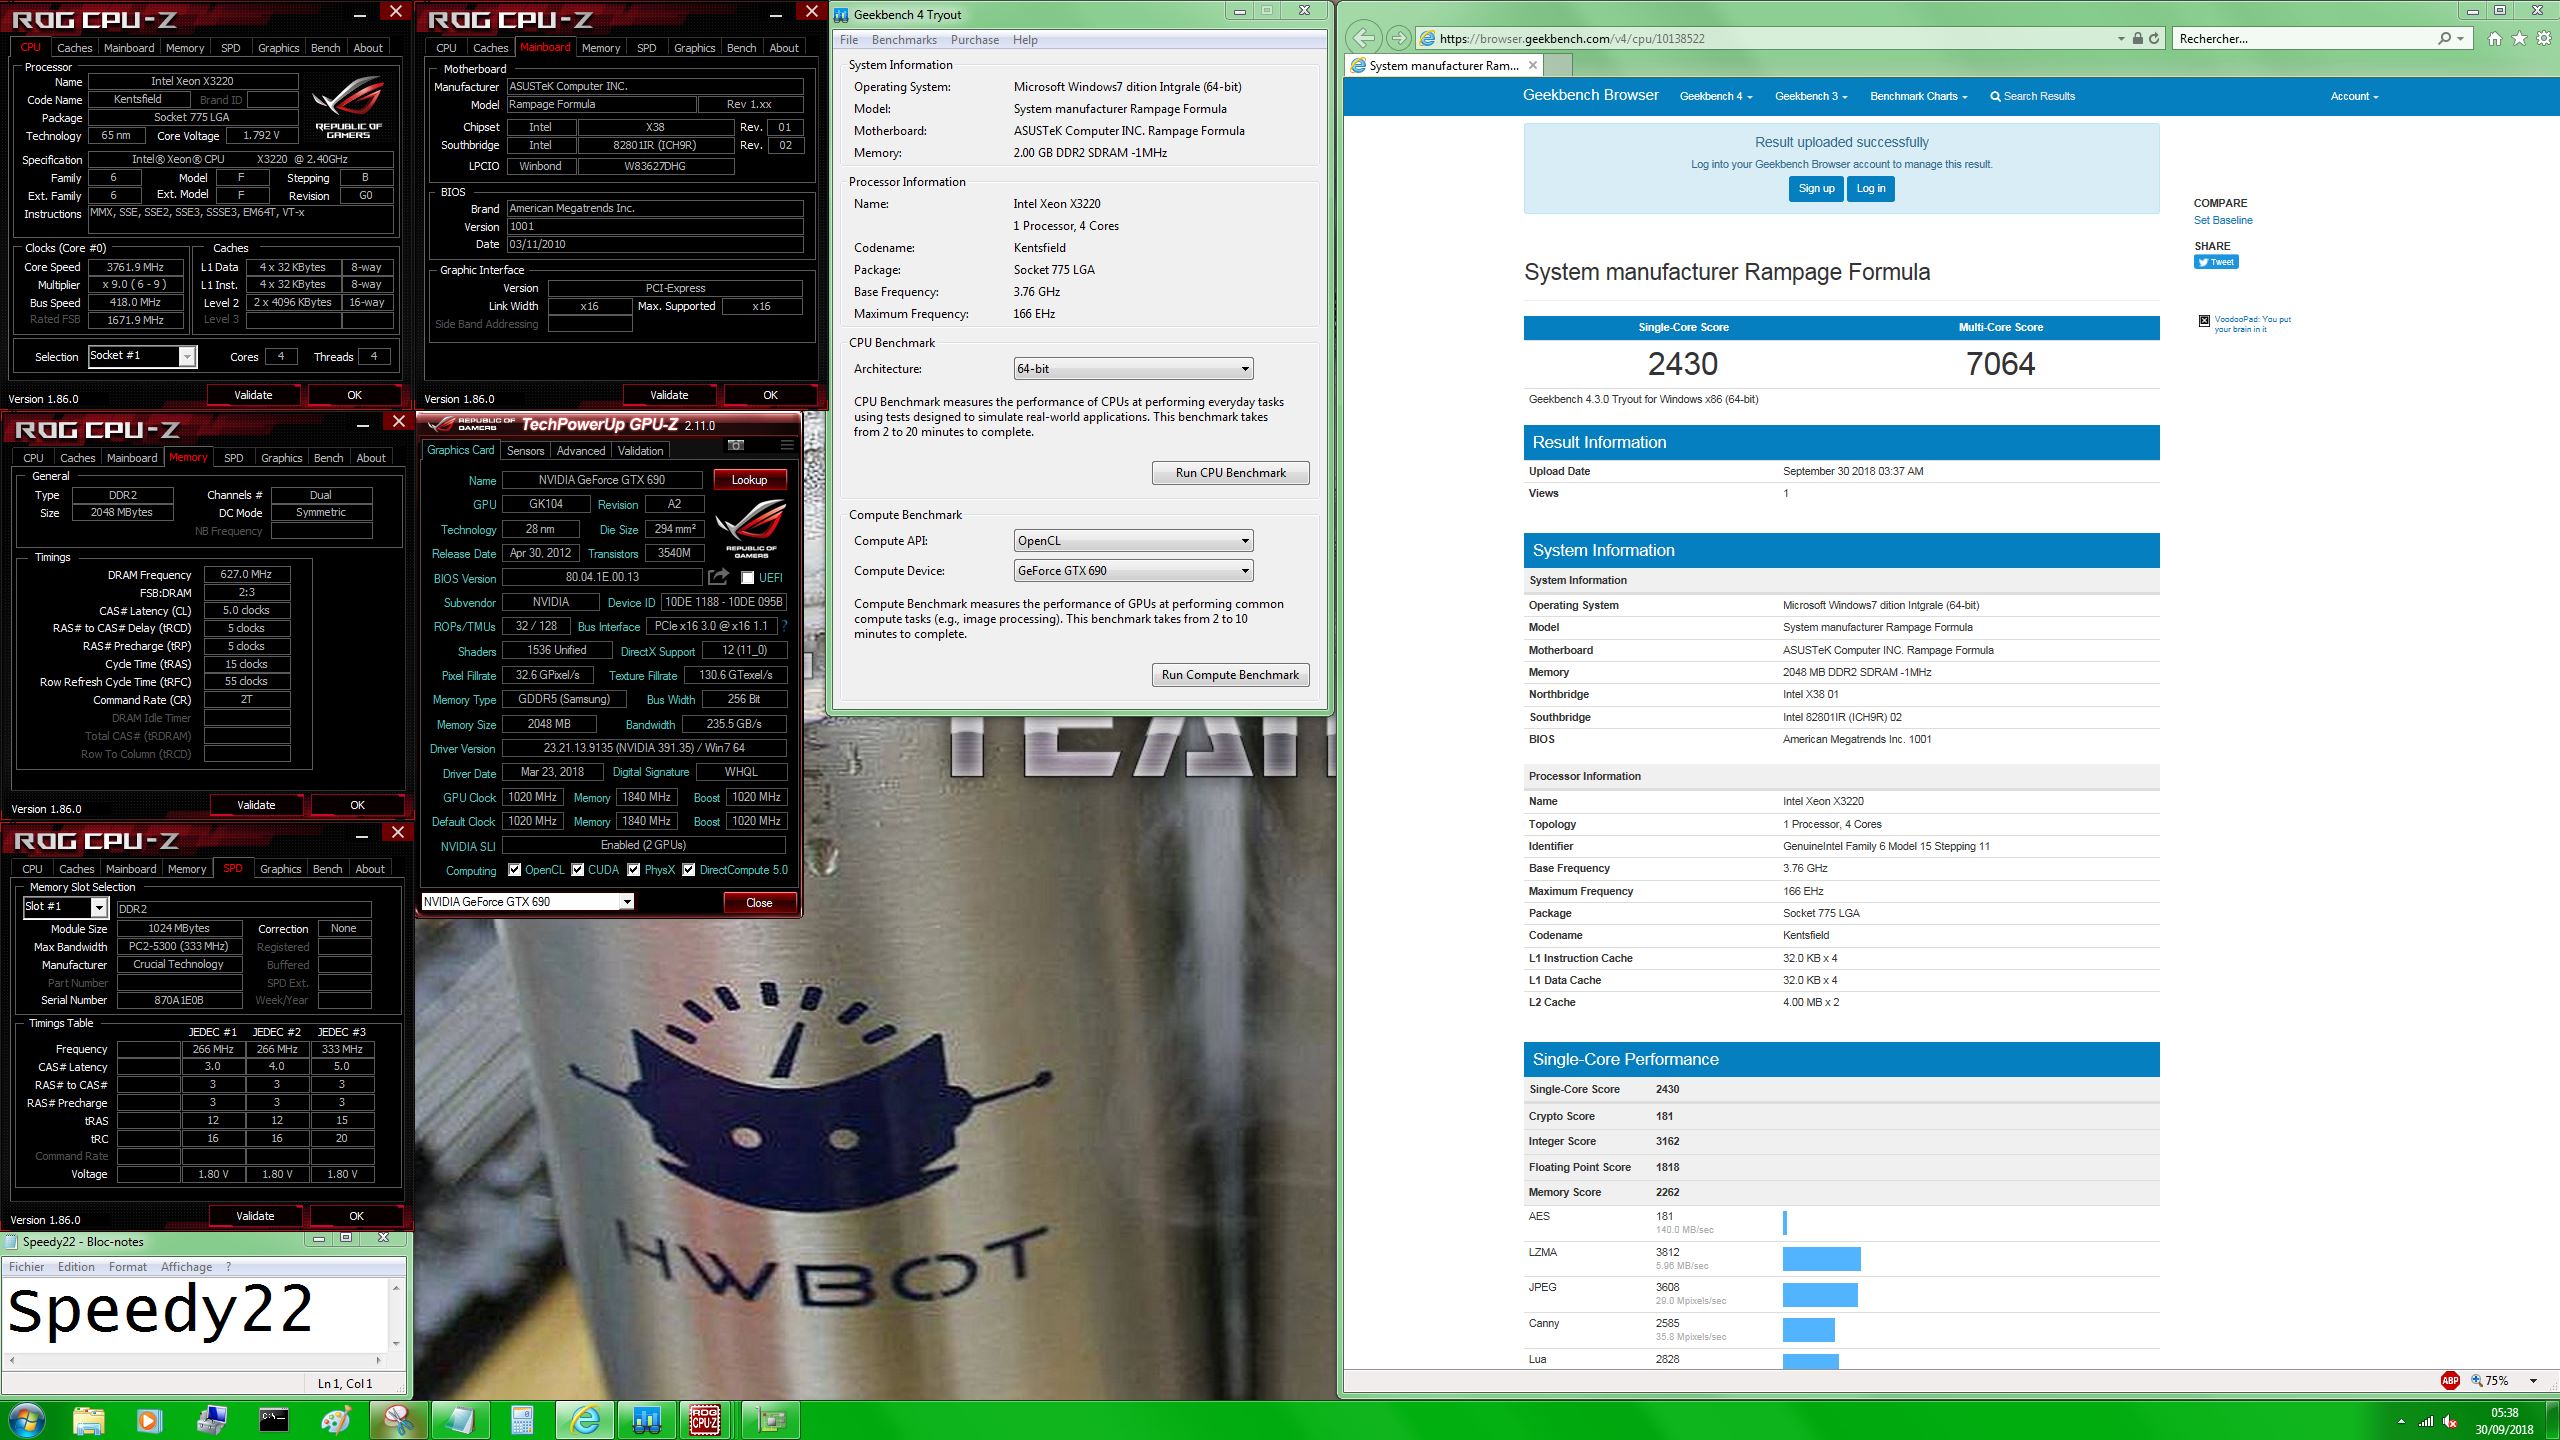Image resolution: width=2560 pixels, height=1440 pixels.
Task: Open the 75% zoom level control in IE
Action: click(2505, 1380)
